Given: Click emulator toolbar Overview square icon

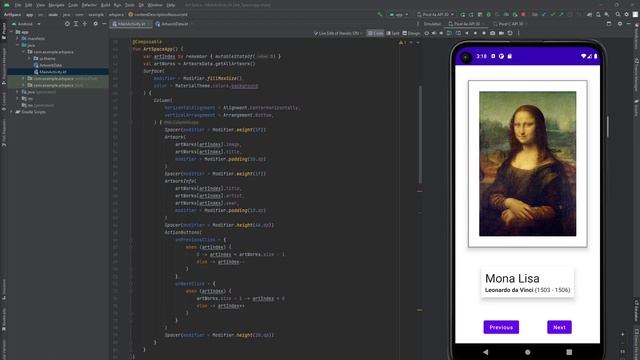Looking at the screenshot, I should tap(484, 33).
